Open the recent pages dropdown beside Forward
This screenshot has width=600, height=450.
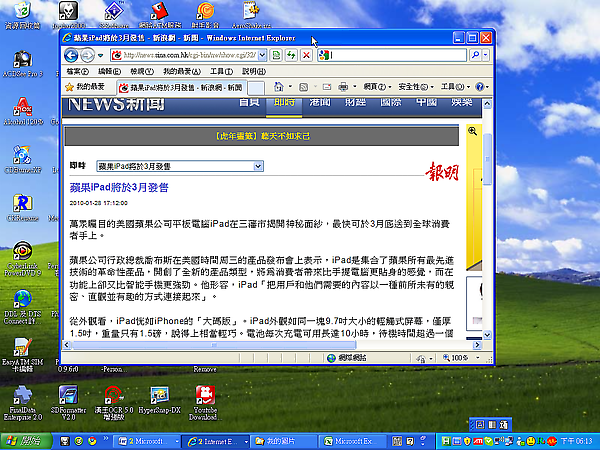100,55
